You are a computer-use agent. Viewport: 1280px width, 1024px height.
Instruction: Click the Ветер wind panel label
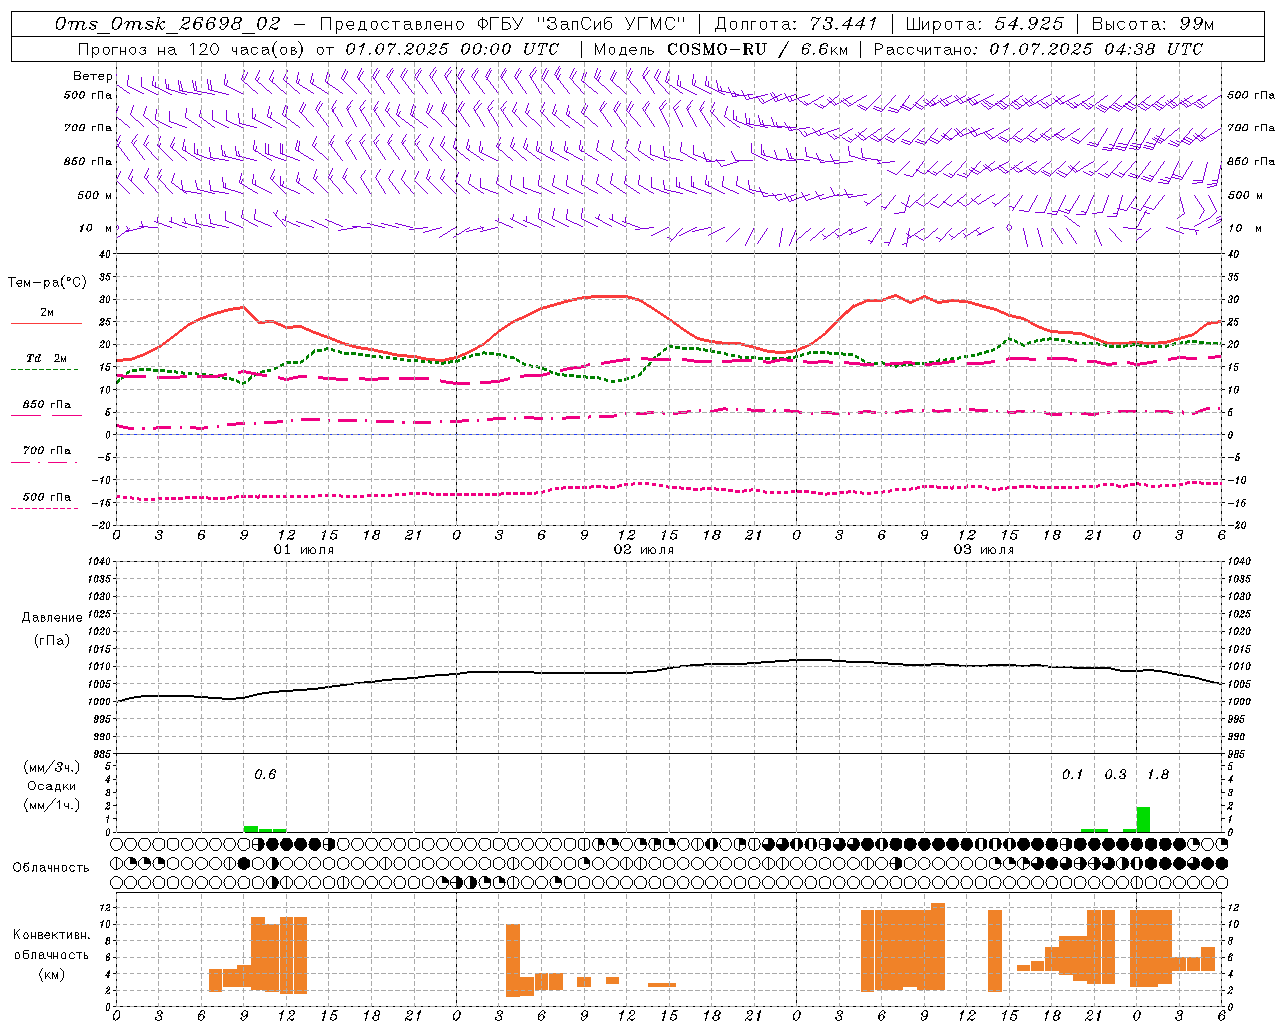(92, 76)
